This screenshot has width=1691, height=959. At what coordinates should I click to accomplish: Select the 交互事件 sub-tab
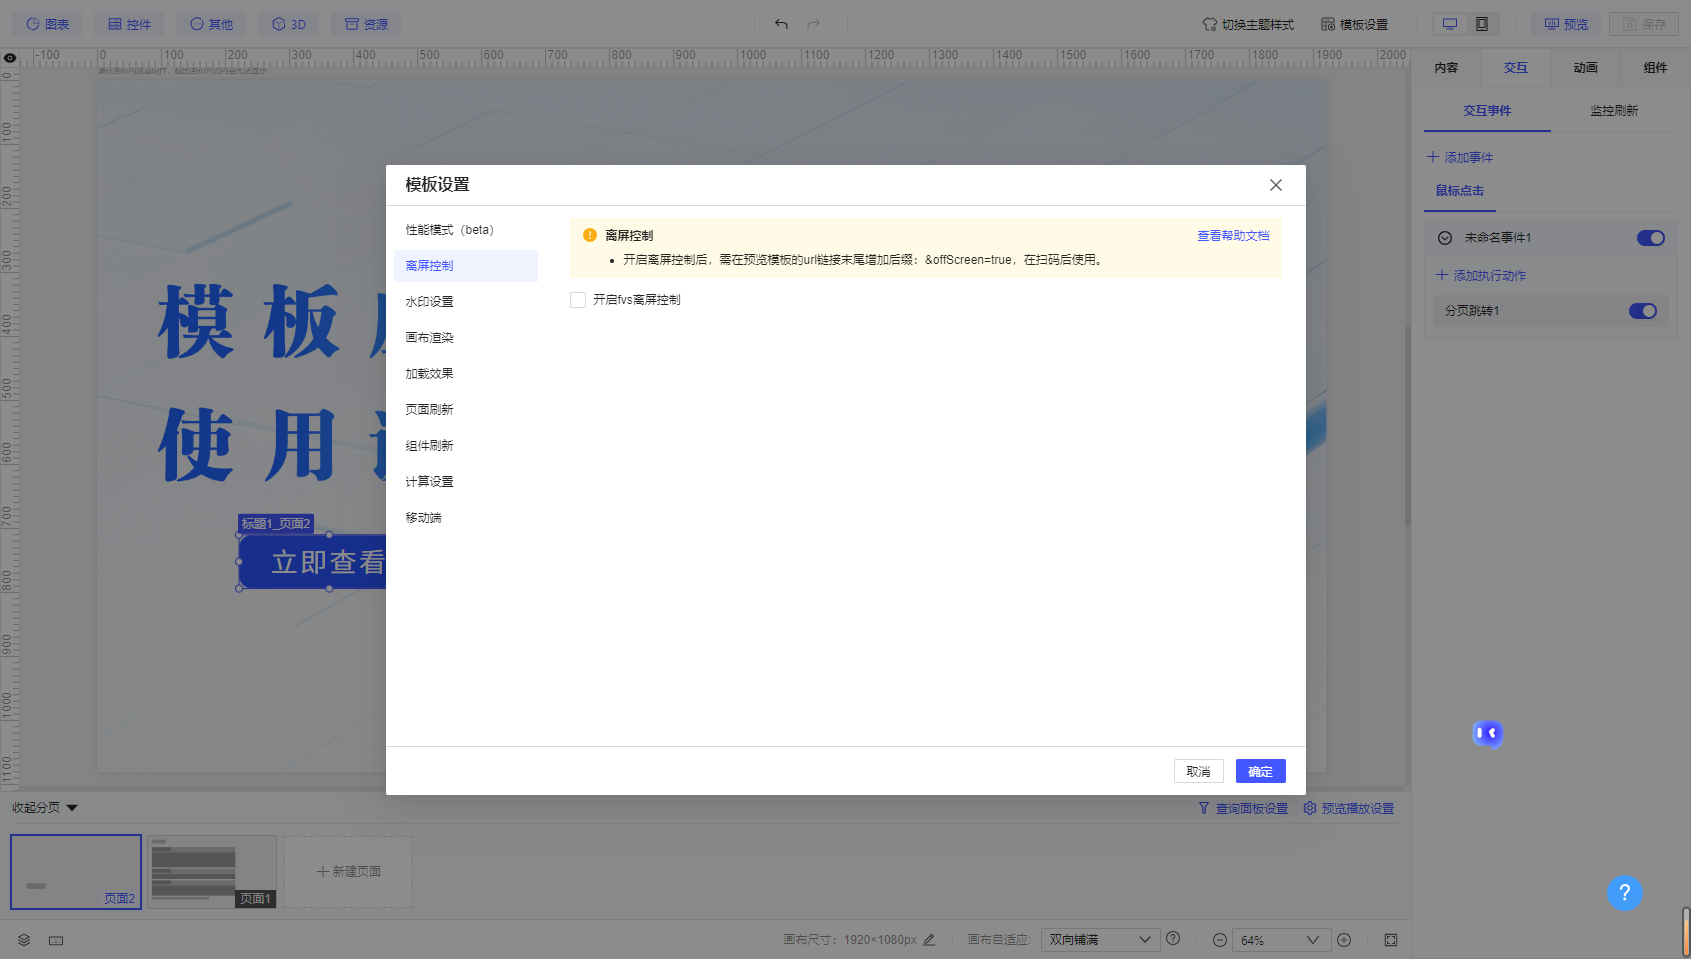[1487, 111]
